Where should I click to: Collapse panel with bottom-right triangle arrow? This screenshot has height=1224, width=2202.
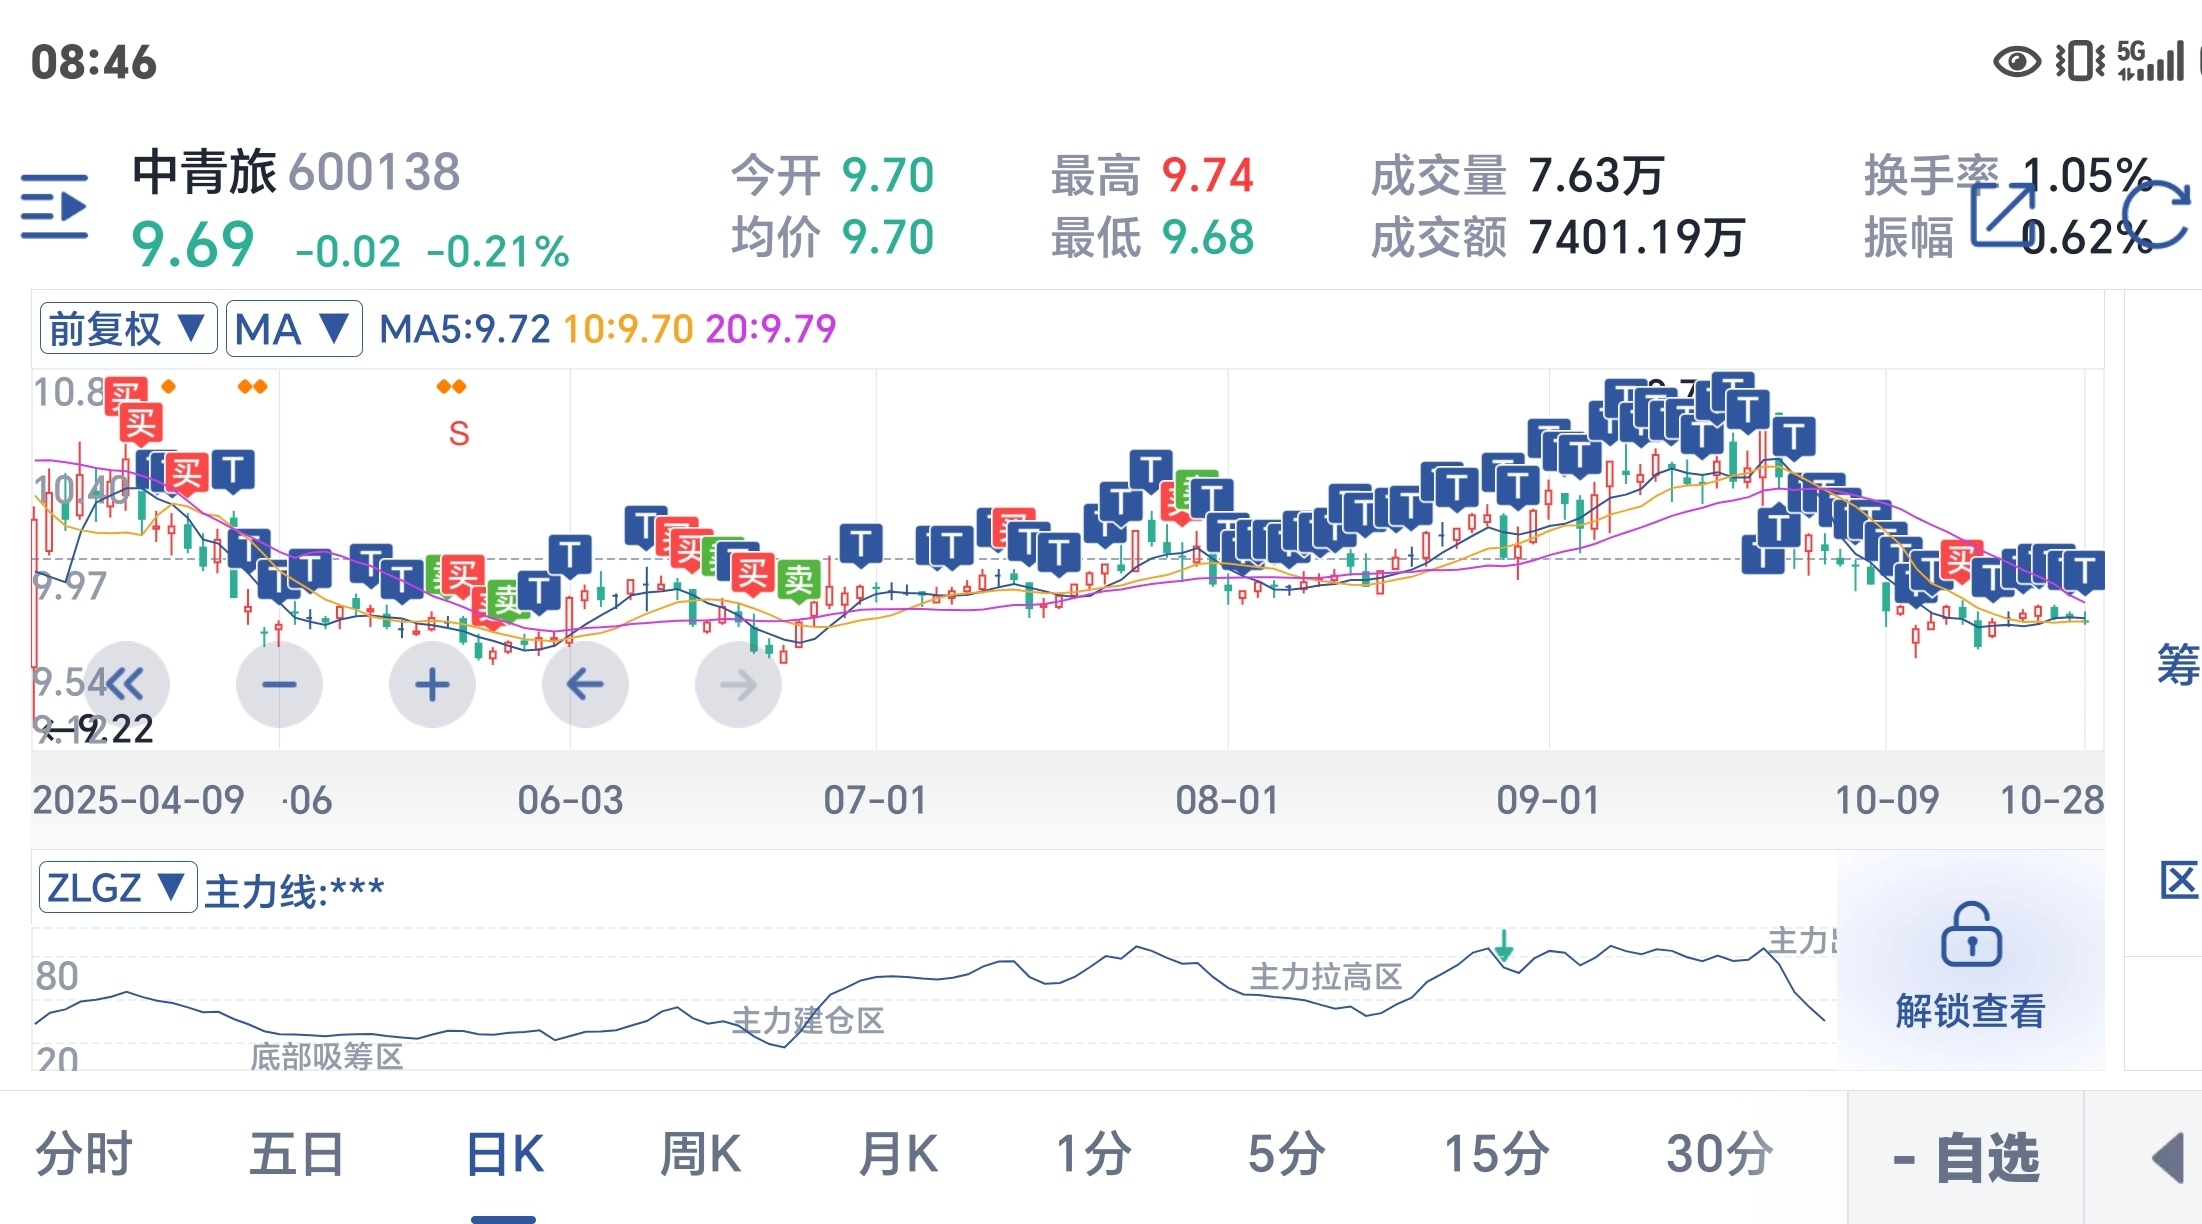tap(2168, 1158)
